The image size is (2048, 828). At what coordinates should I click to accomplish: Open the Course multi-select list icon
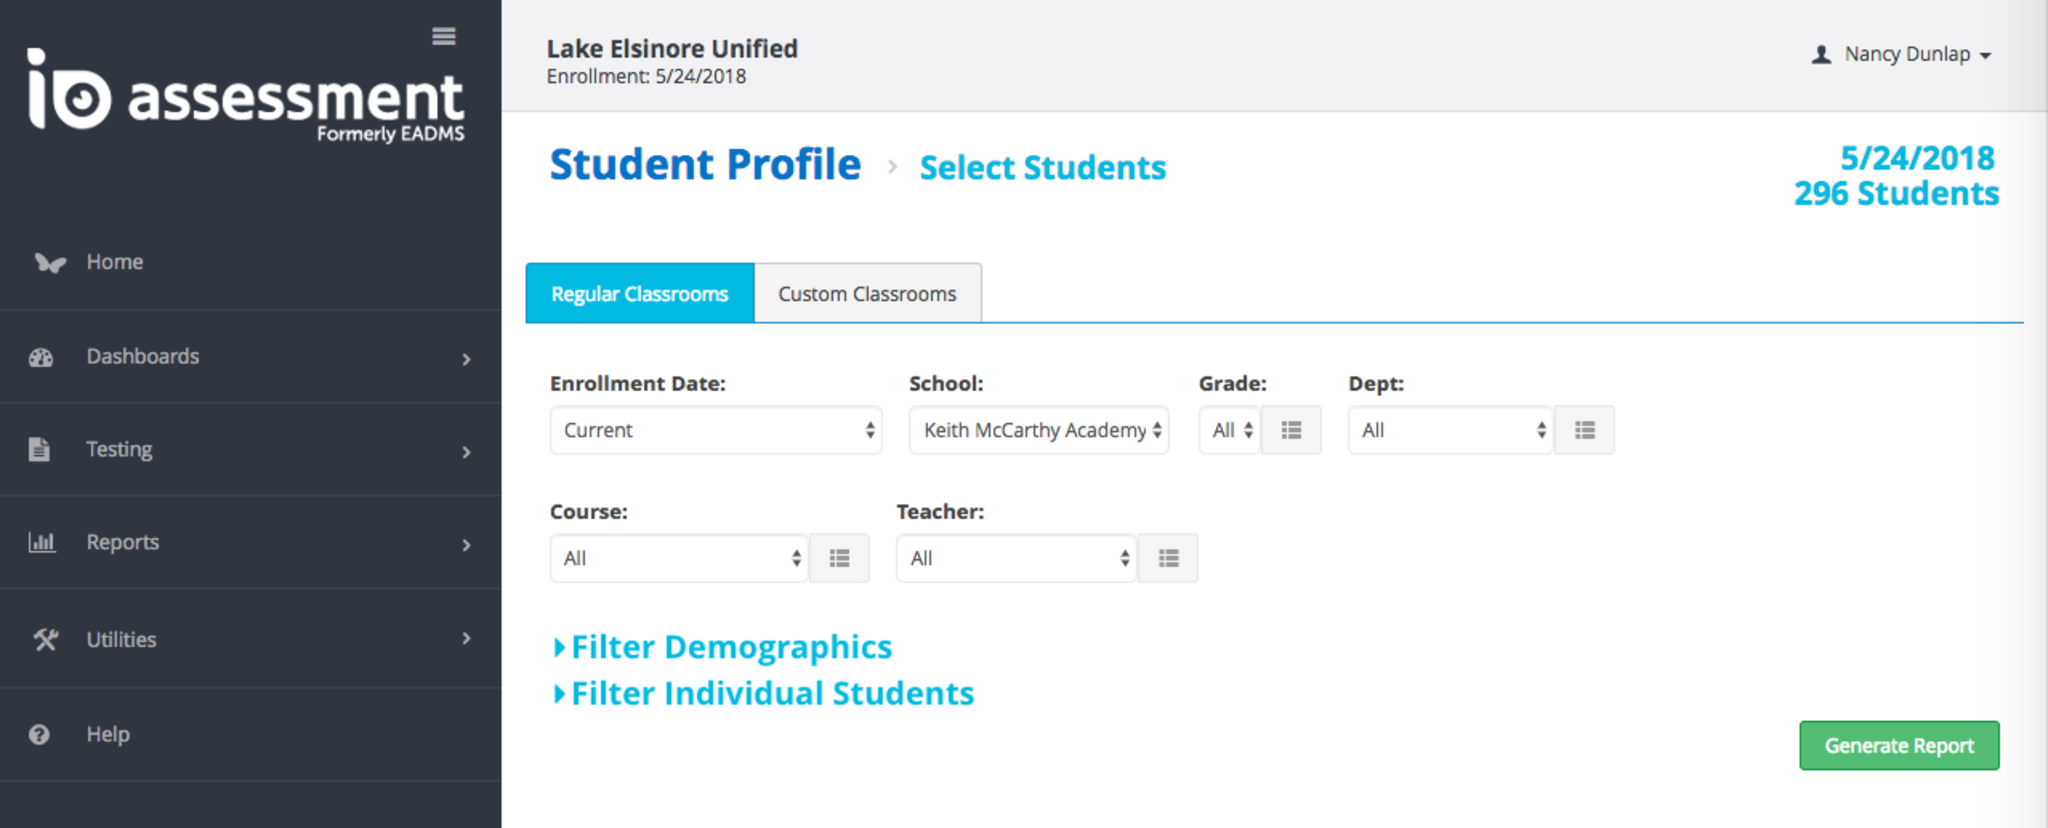point(839,559)
